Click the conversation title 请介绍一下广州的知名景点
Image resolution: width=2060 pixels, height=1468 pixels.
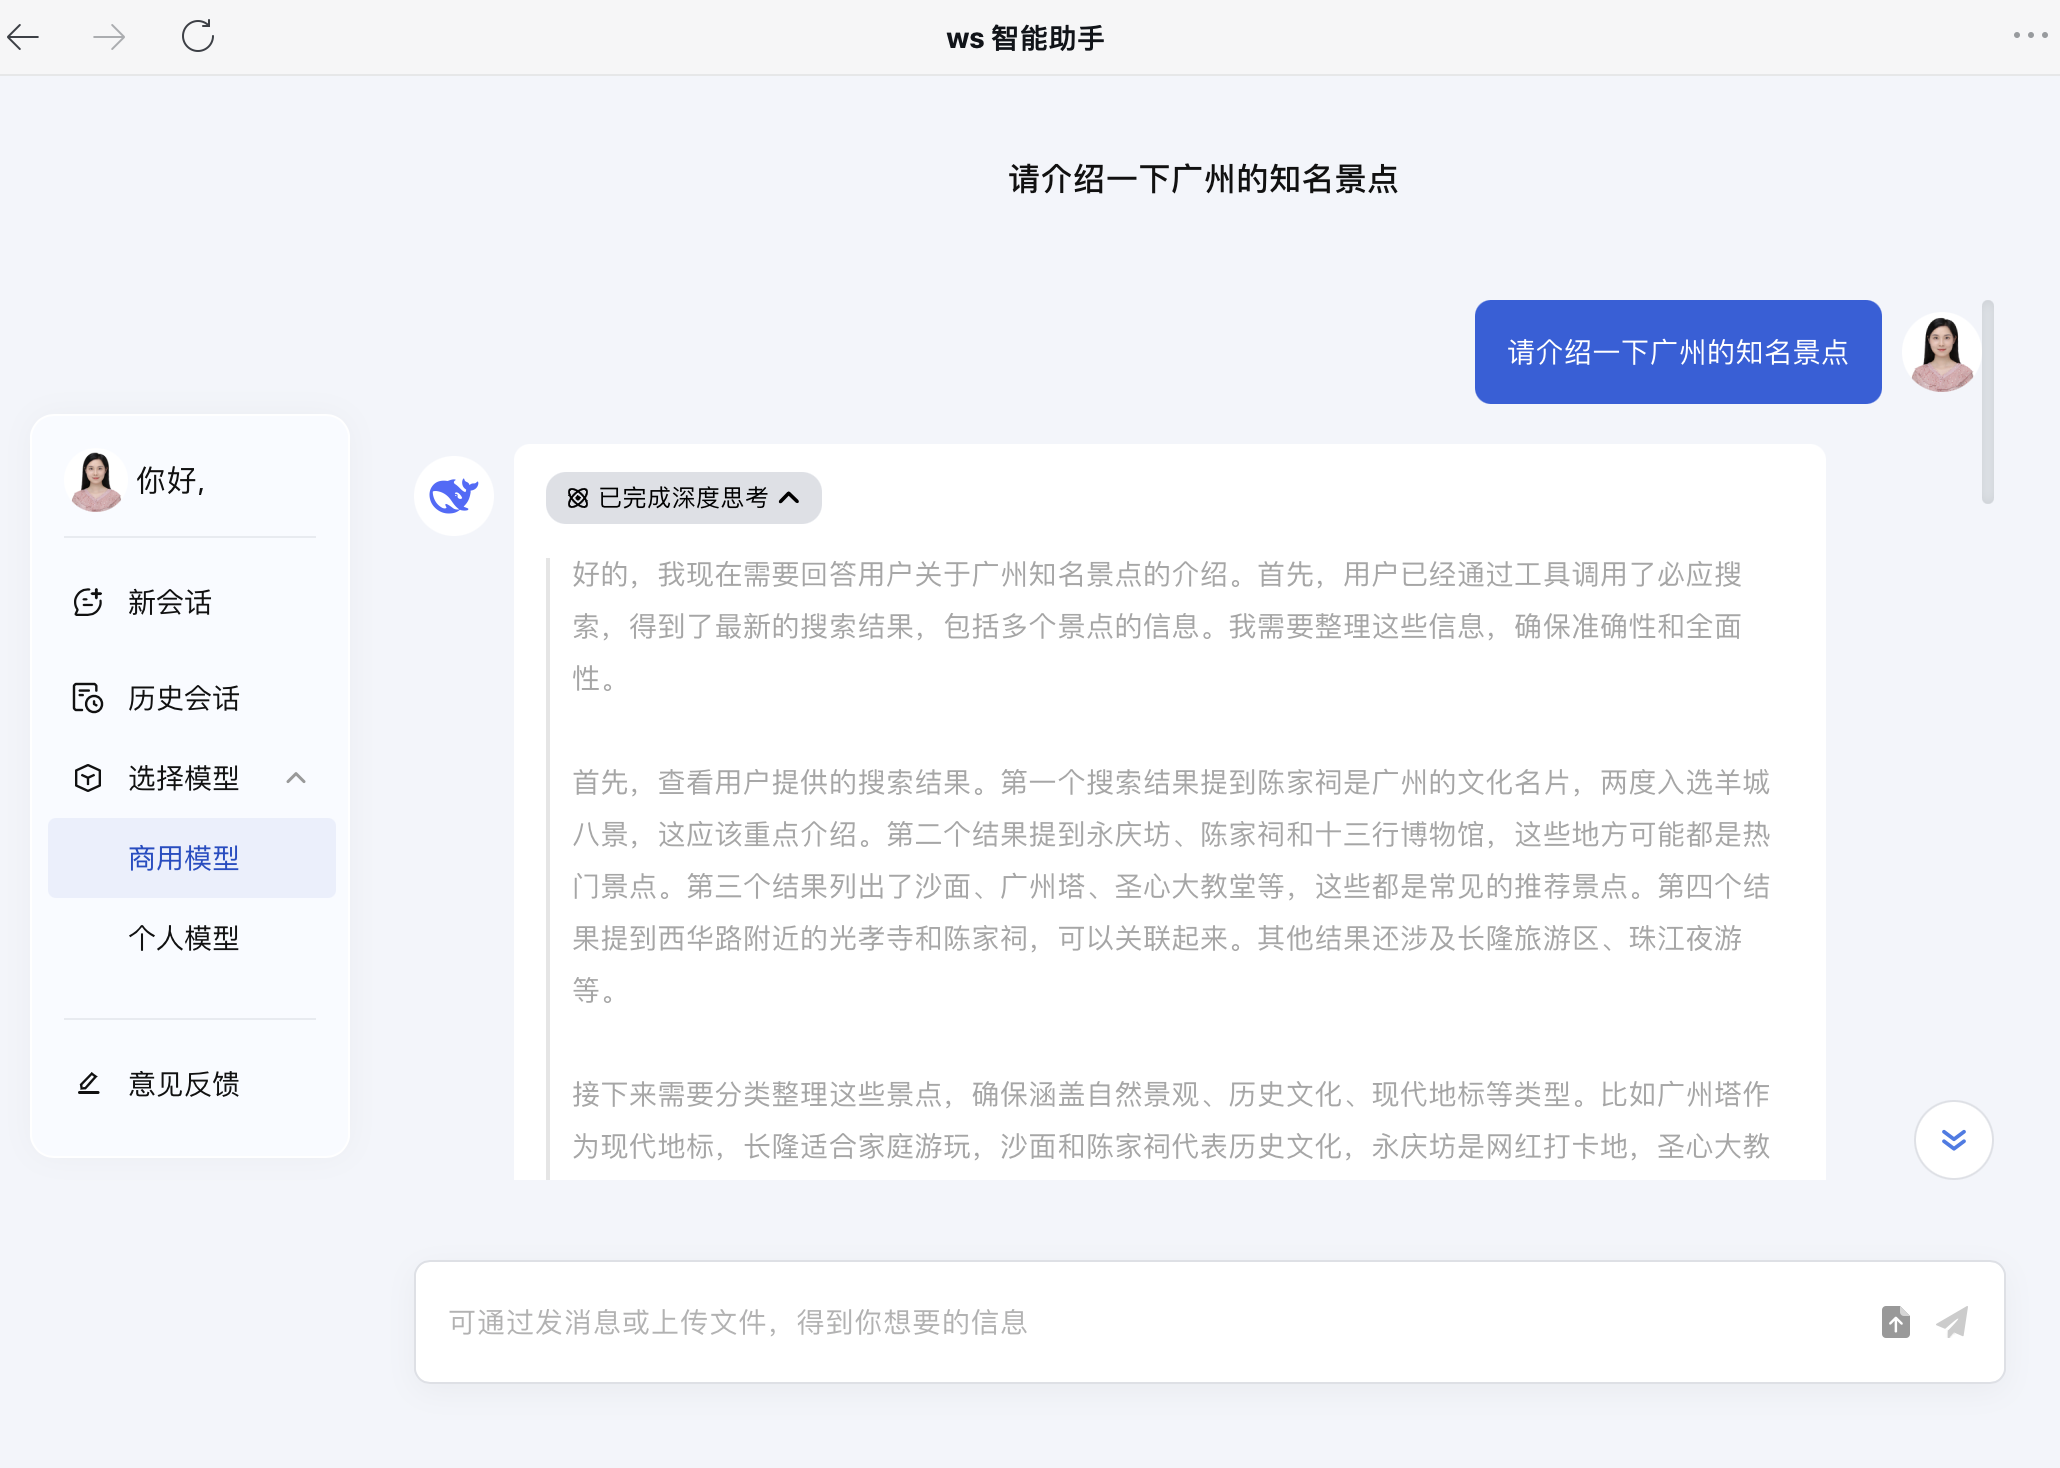coord(1203,180)
